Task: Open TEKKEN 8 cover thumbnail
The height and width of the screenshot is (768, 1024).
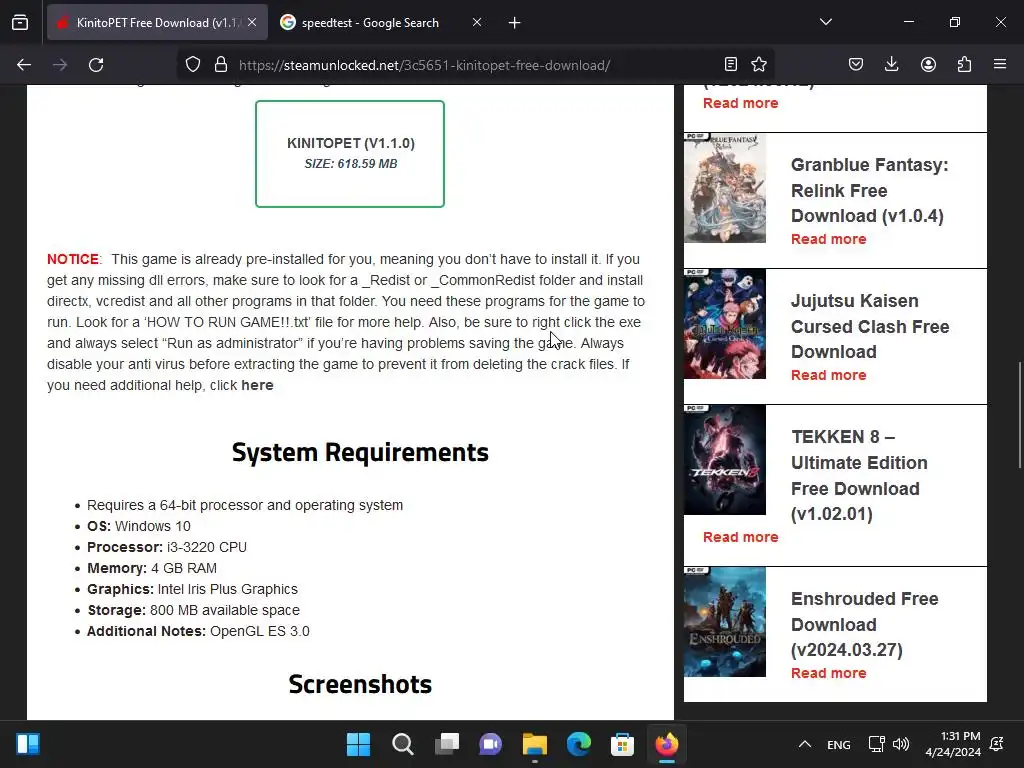Action: (x=725, y=460)
